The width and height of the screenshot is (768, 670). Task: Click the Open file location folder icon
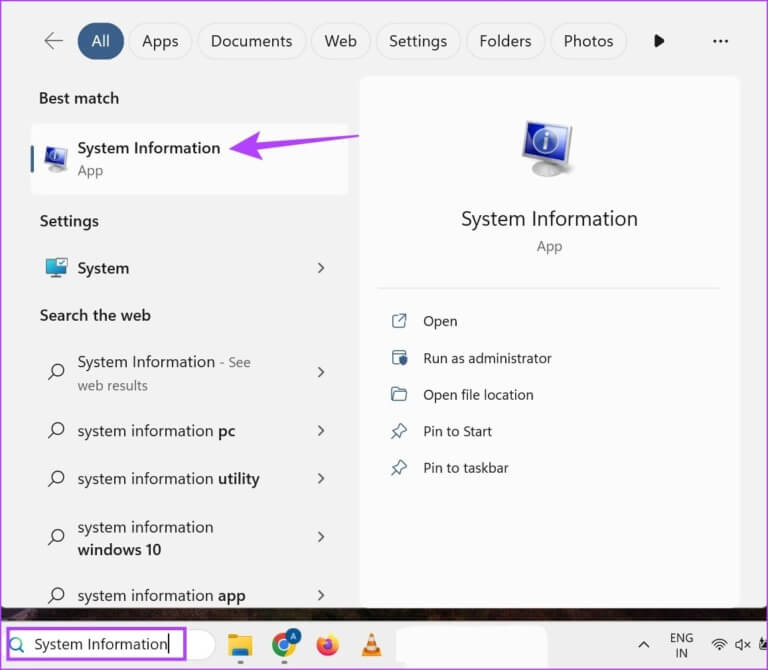coord(399,394)
